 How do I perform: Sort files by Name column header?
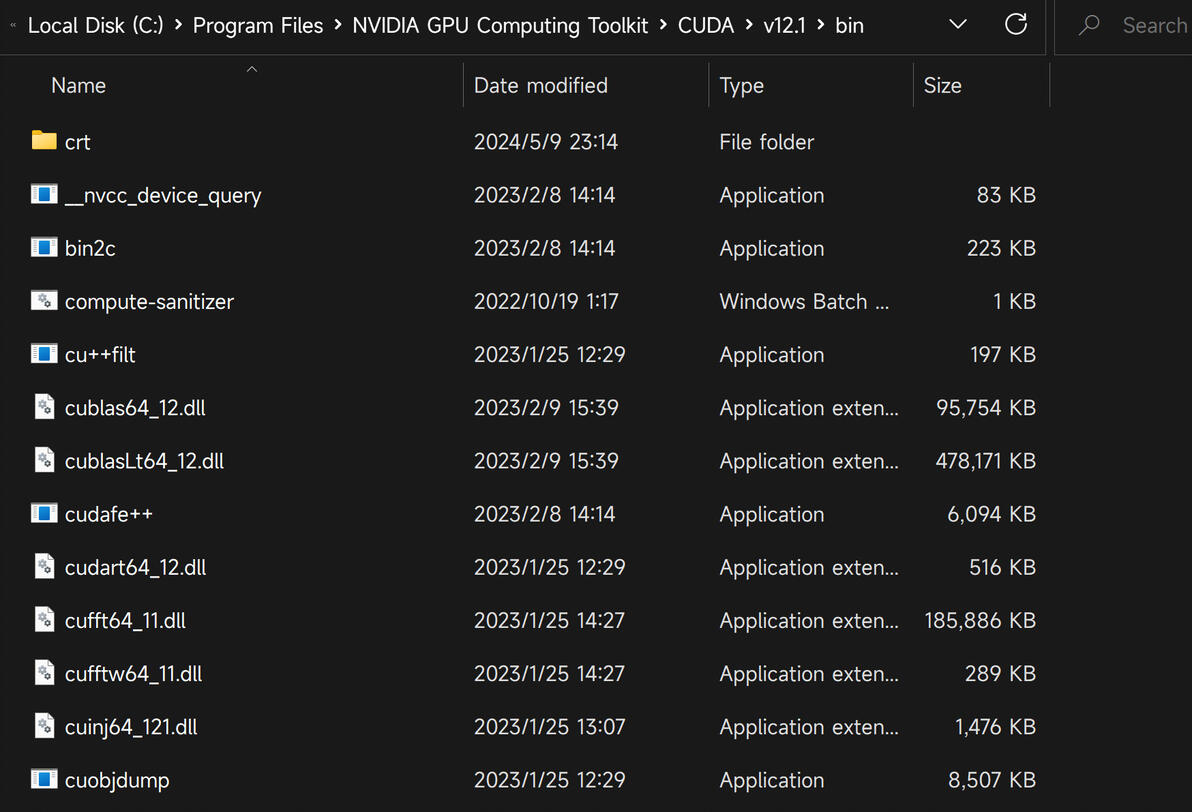79,86
